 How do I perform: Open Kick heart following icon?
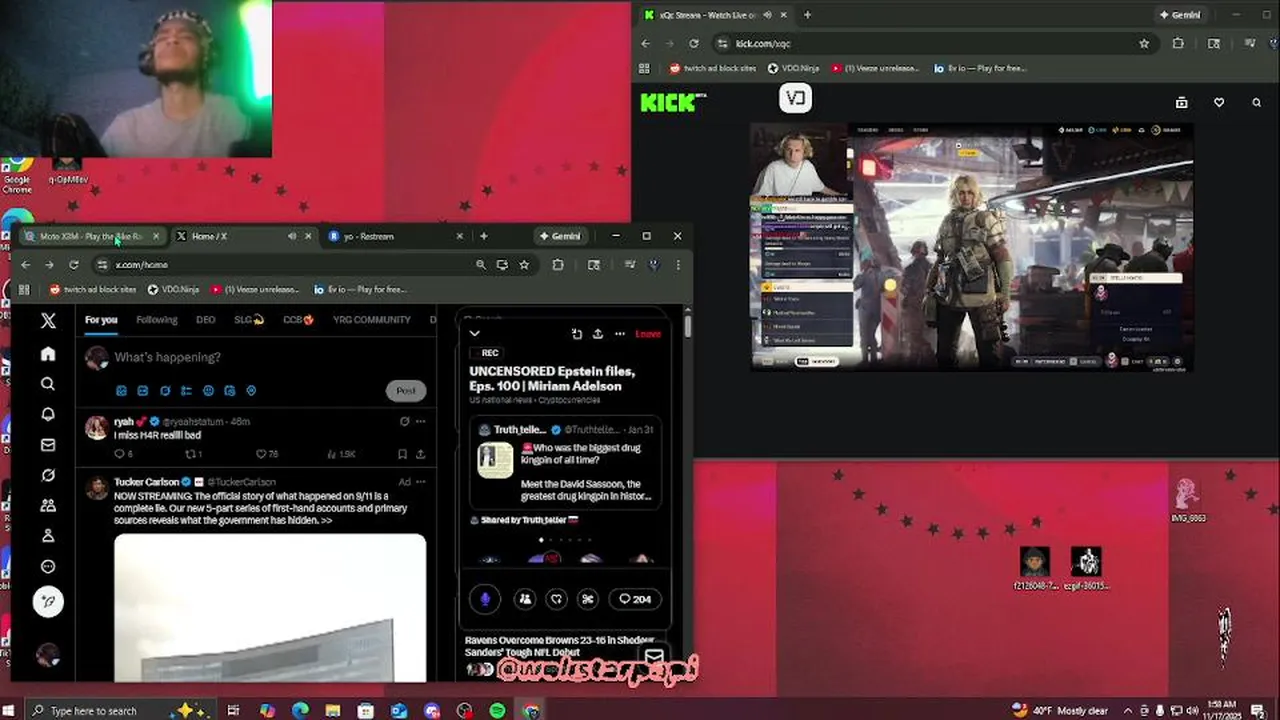[1219, 102]
